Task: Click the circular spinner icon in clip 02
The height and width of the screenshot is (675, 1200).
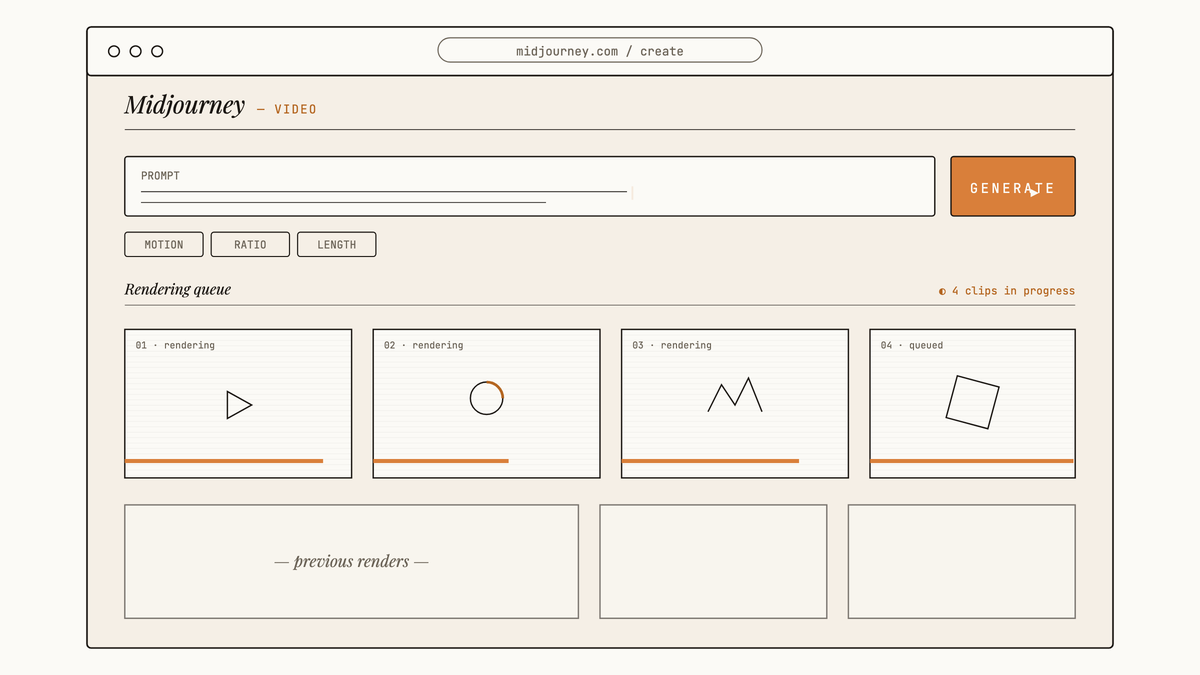Action: click(487, 398)
